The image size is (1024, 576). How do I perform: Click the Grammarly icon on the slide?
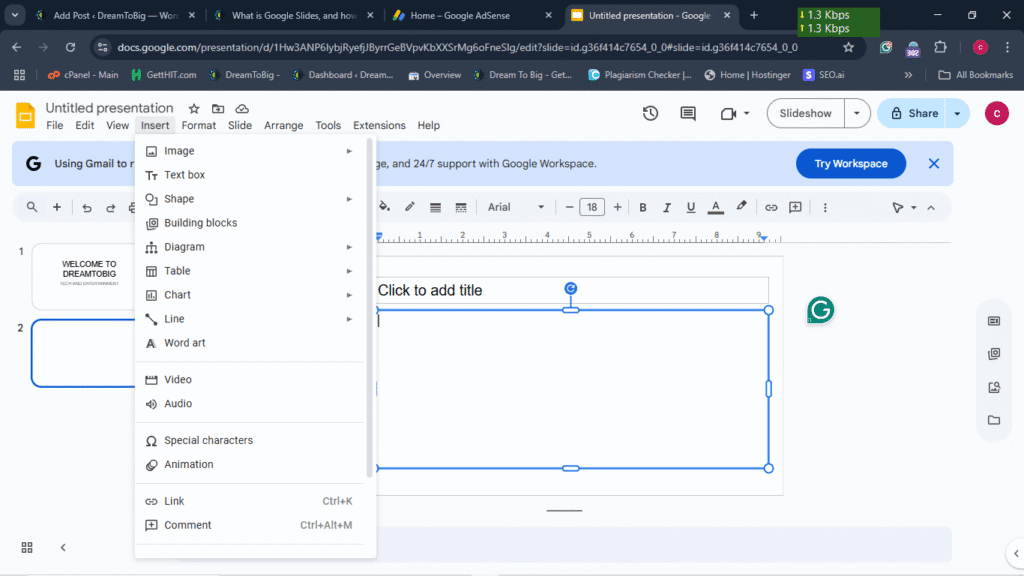click(820, 310)
